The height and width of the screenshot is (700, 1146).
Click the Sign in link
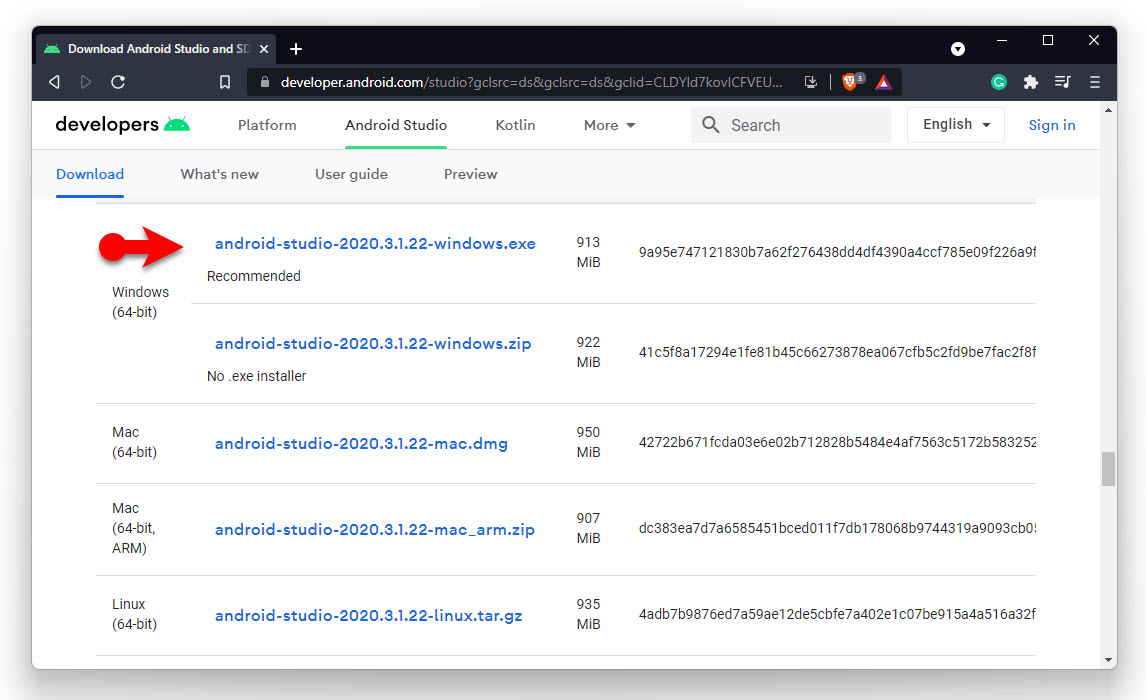point(1052,125)
